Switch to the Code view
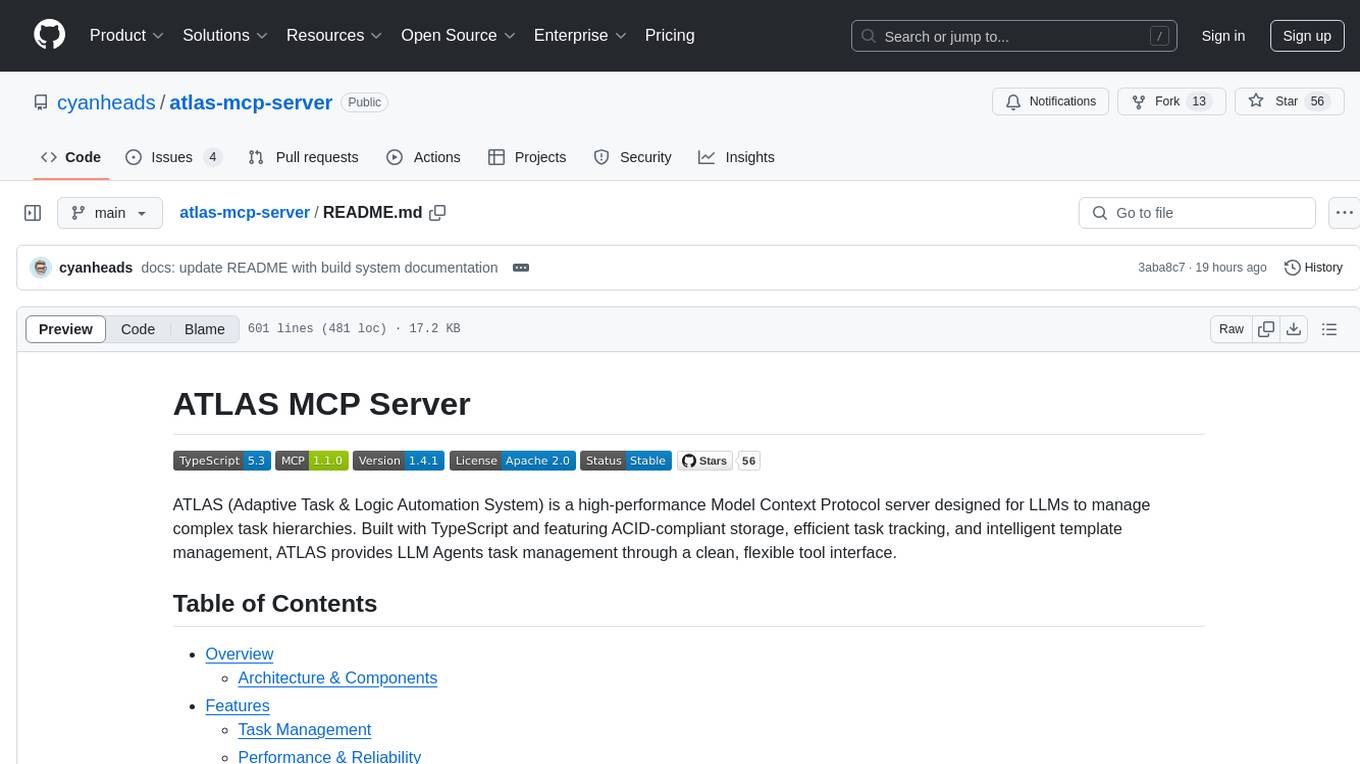The height and width of the screenshot is (764, 1360). [138, 329]
